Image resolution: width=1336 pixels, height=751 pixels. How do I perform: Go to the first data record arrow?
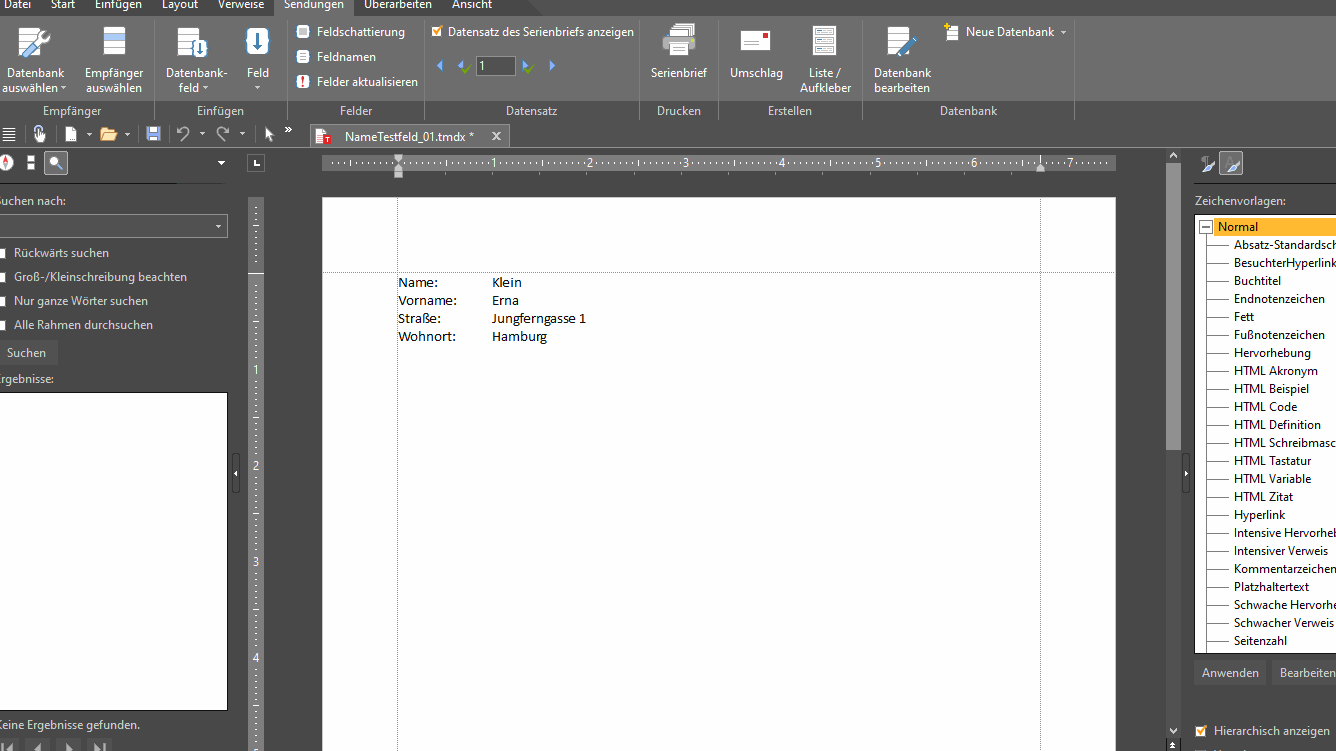tap(440, 66)
